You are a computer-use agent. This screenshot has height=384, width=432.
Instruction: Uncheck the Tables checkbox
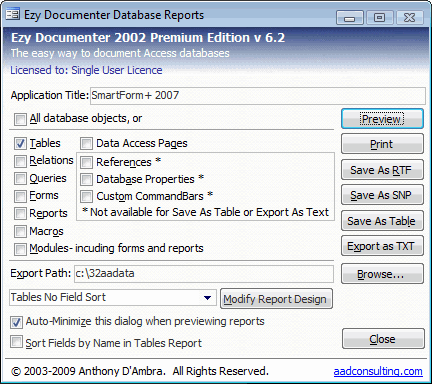tap(20, 144)
